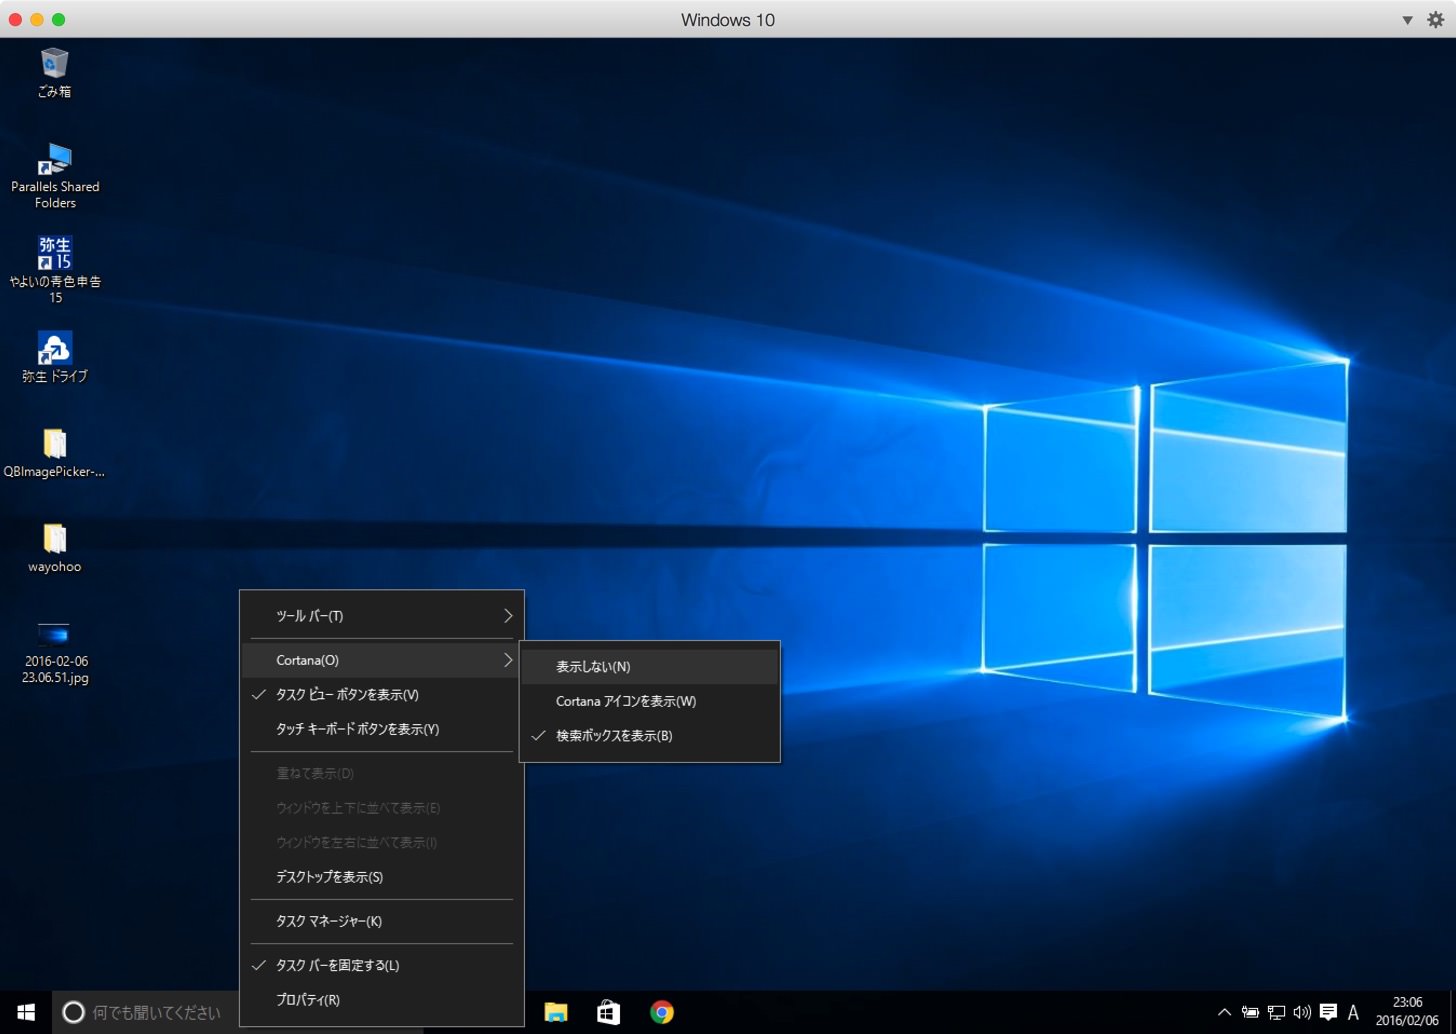
Task: Open File Explorer from the taskbar
Action: 556,1012
